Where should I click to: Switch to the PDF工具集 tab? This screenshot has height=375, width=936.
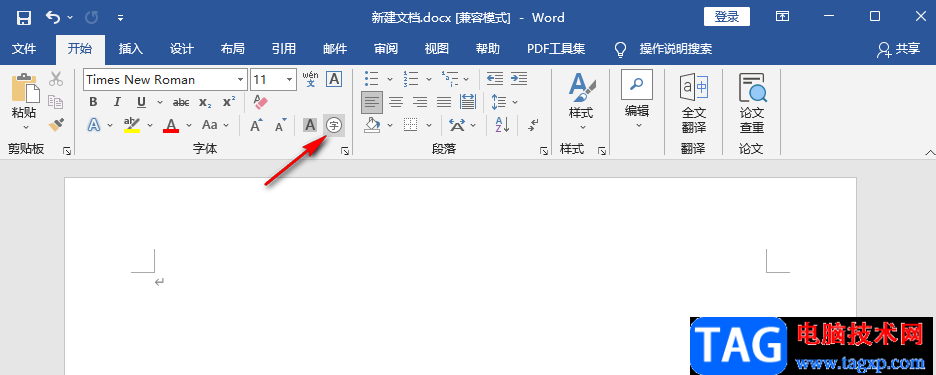tap(556, 49)
